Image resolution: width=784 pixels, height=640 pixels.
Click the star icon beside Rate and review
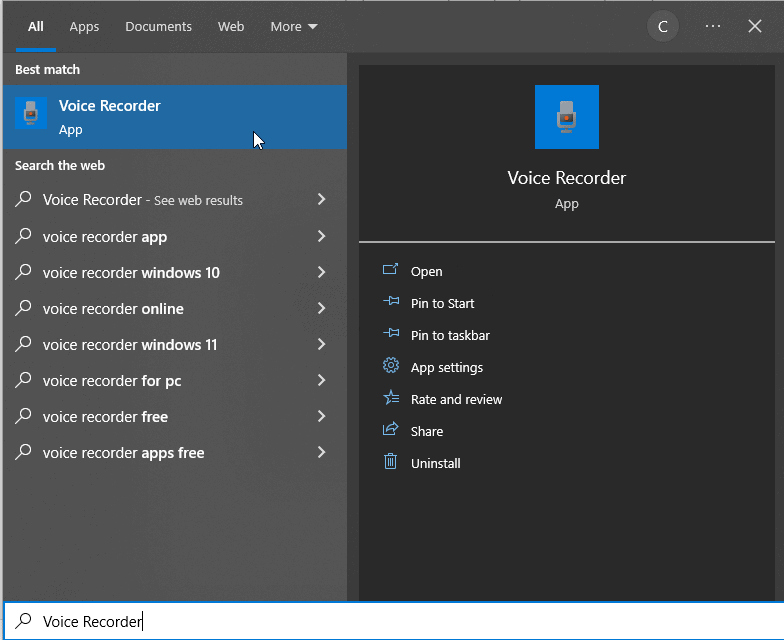click(391, 398)
